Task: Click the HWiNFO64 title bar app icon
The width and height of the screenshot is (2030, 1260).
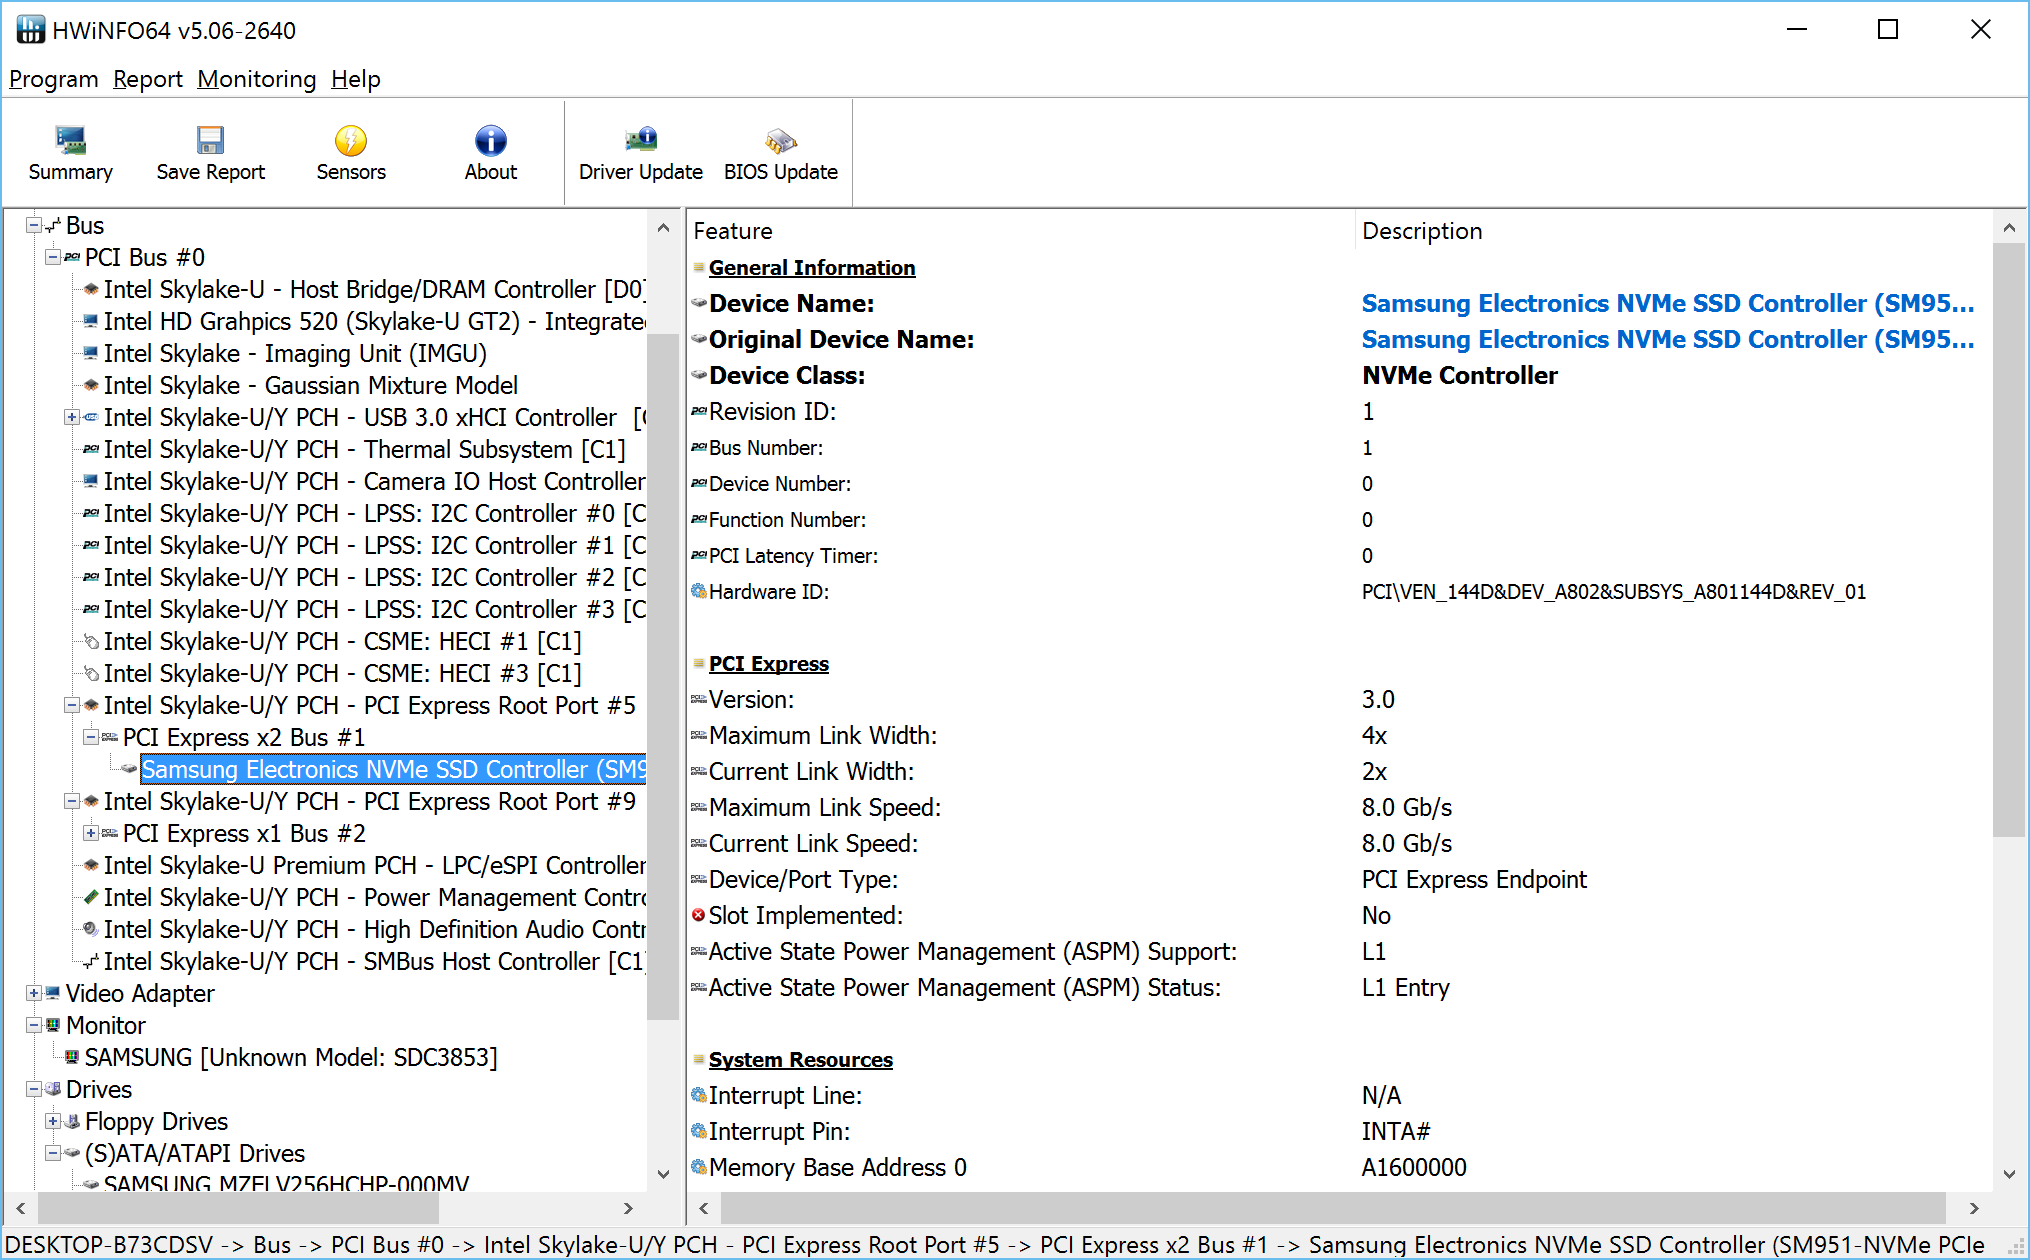Action: tap(30, 30)
